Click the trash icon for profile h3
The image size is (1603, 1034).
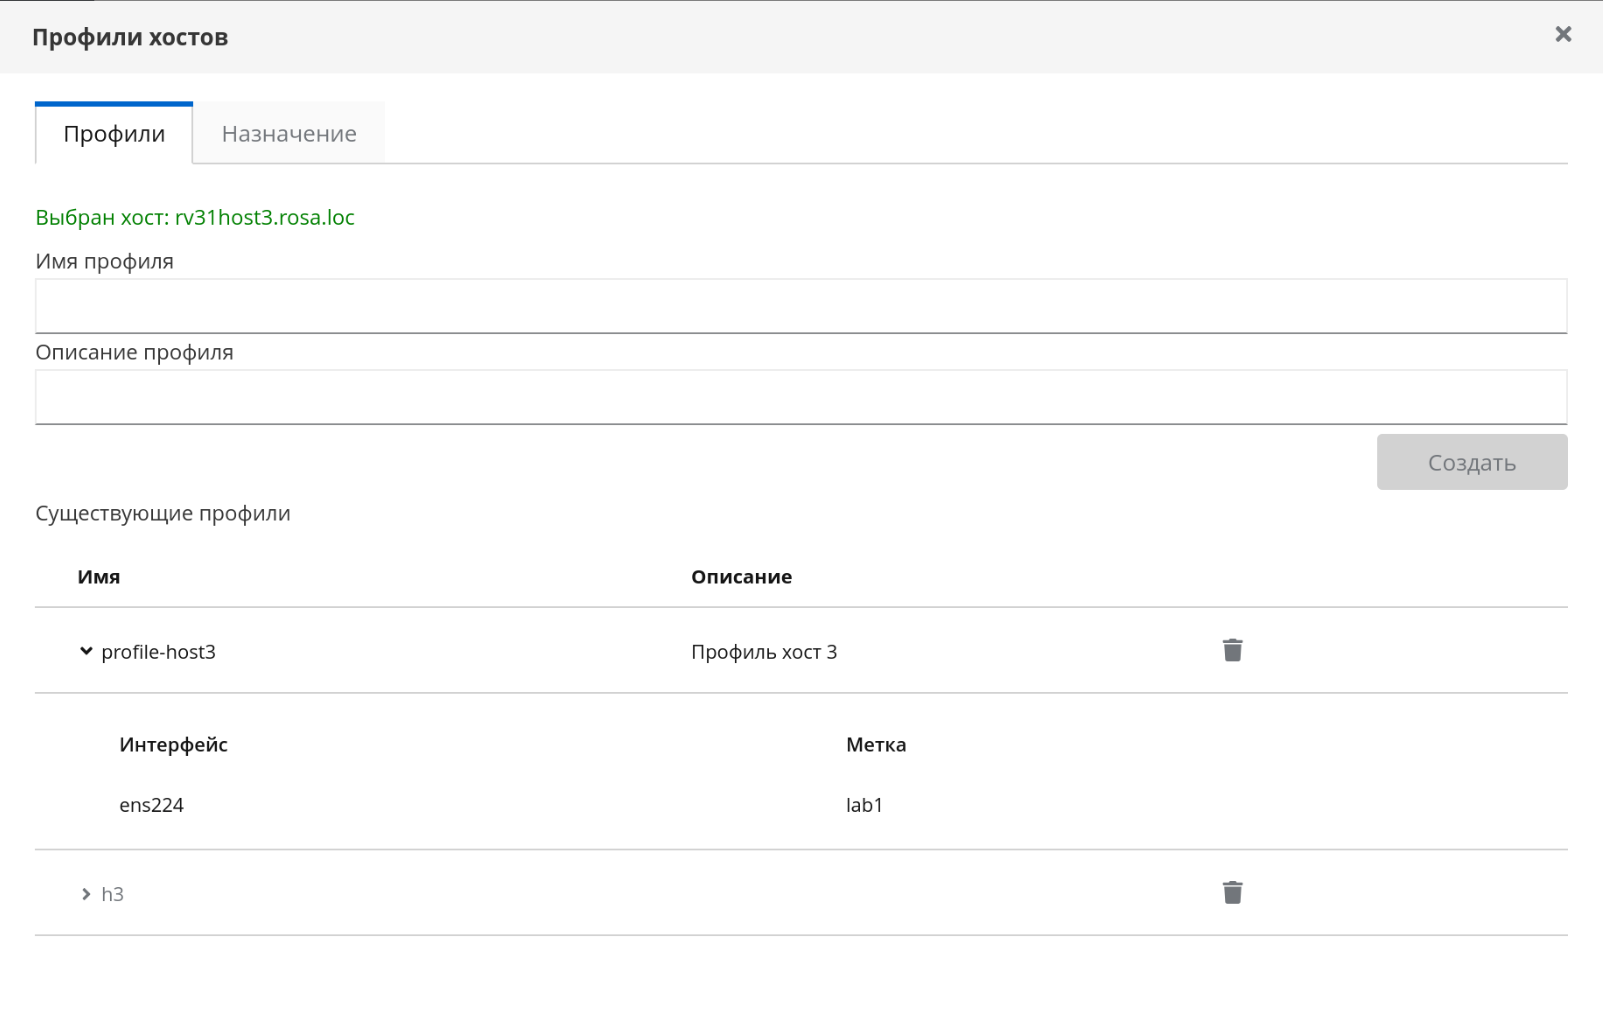[1232, 893]
